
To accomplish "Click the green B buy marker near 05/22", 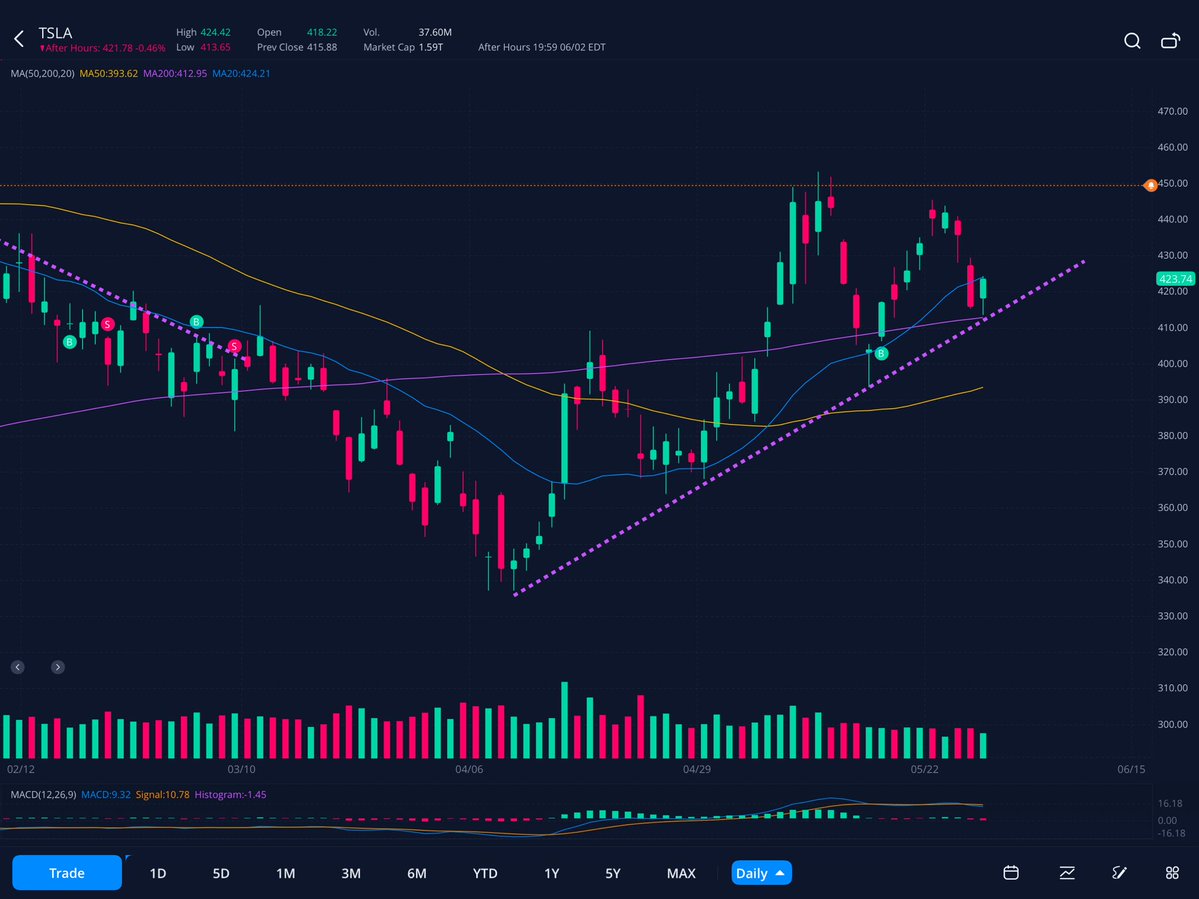I will click(x=881, y=353).
